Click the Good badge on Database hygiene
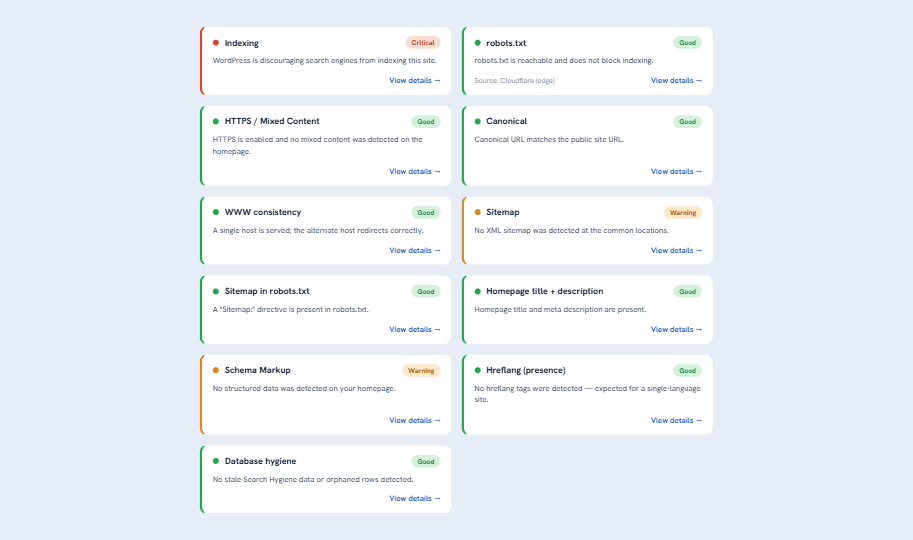 426,461
